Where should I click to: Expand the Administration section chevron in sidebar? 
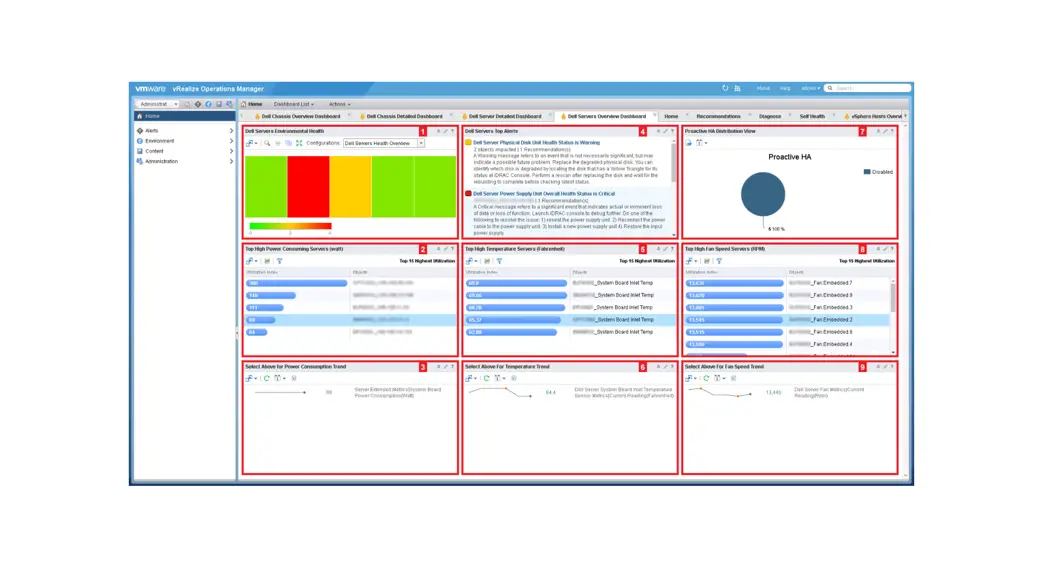[231, 162]
